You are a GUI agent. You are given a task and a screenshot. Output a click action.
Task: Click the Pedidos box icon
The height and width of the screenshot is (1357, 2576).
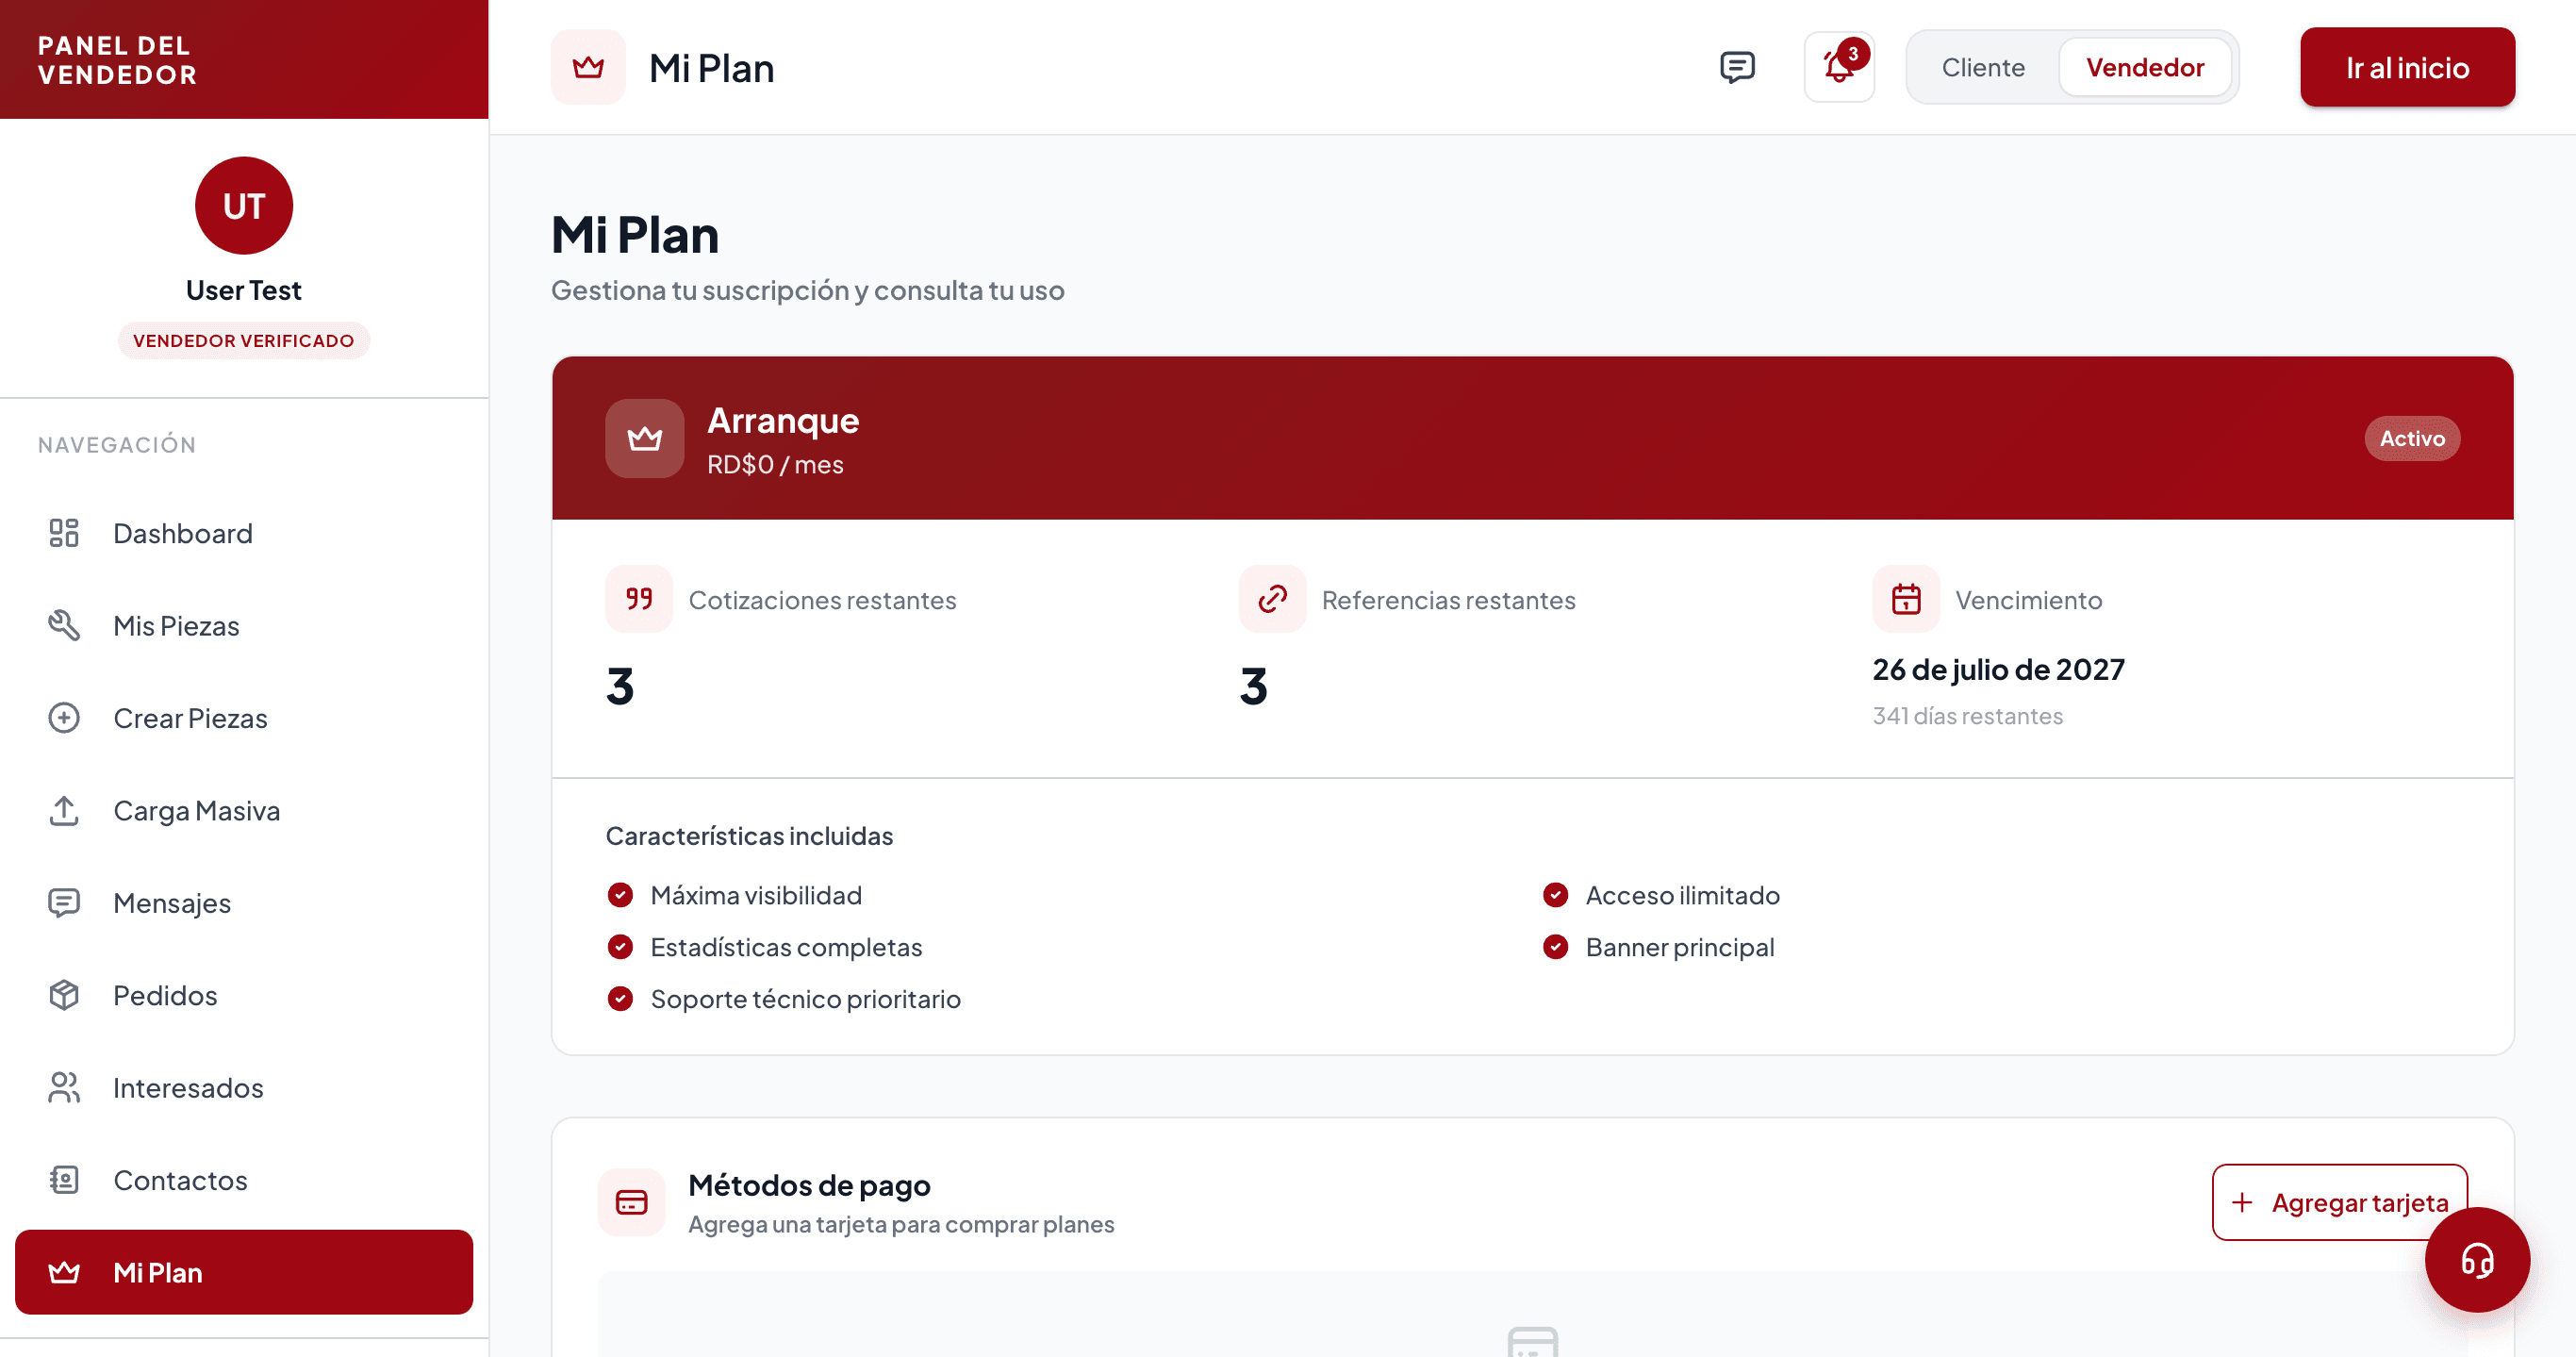[x=64, y=995]
